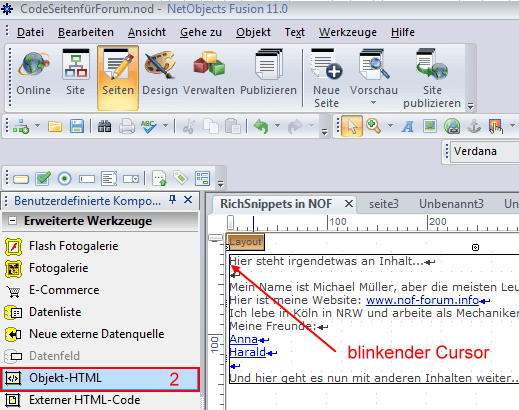This screenshot has height=410, width=519.
Task: Open the Datei menu
Action: pyautogui.click(x=30, y=32)
